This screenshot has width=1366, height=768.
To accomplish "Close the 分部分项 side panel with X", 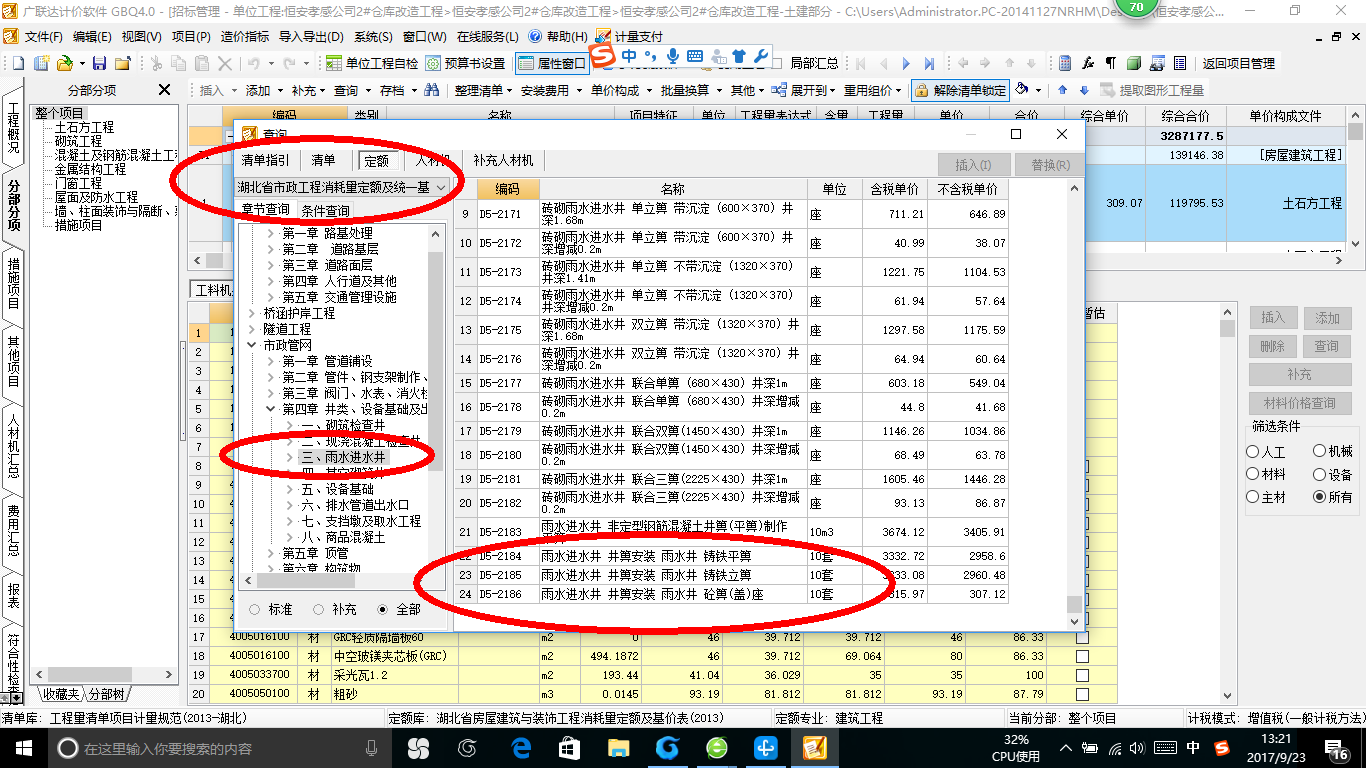I will click(x=165, y=90).
